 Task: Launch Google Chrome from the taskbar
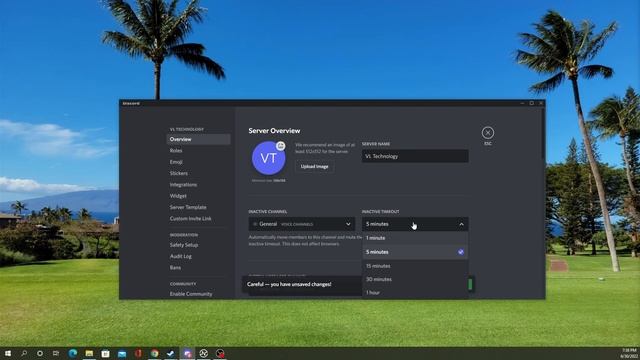(154, 353)
